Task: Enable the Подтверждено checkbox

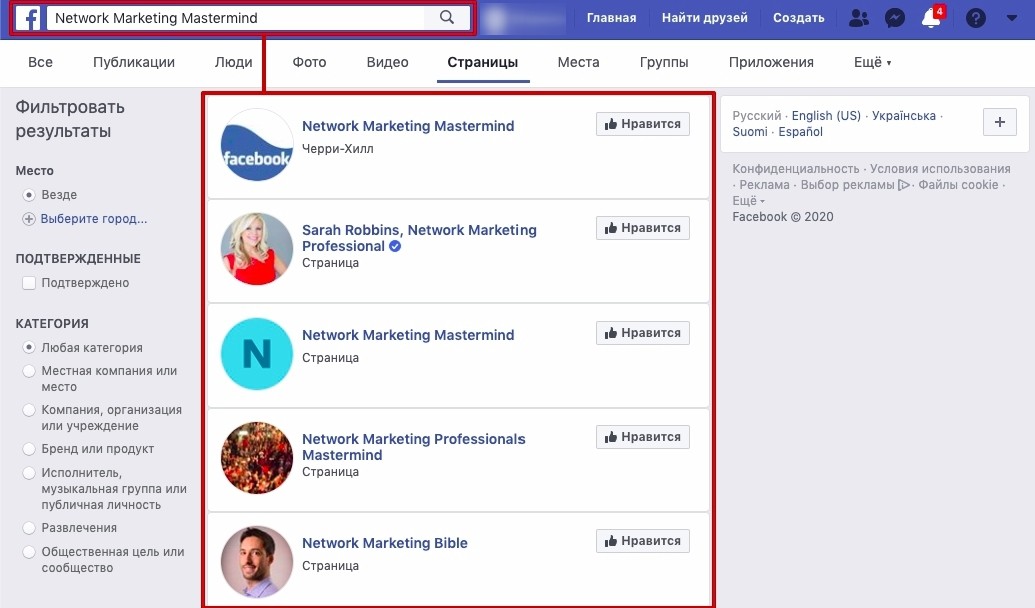Action: (29, 283)
